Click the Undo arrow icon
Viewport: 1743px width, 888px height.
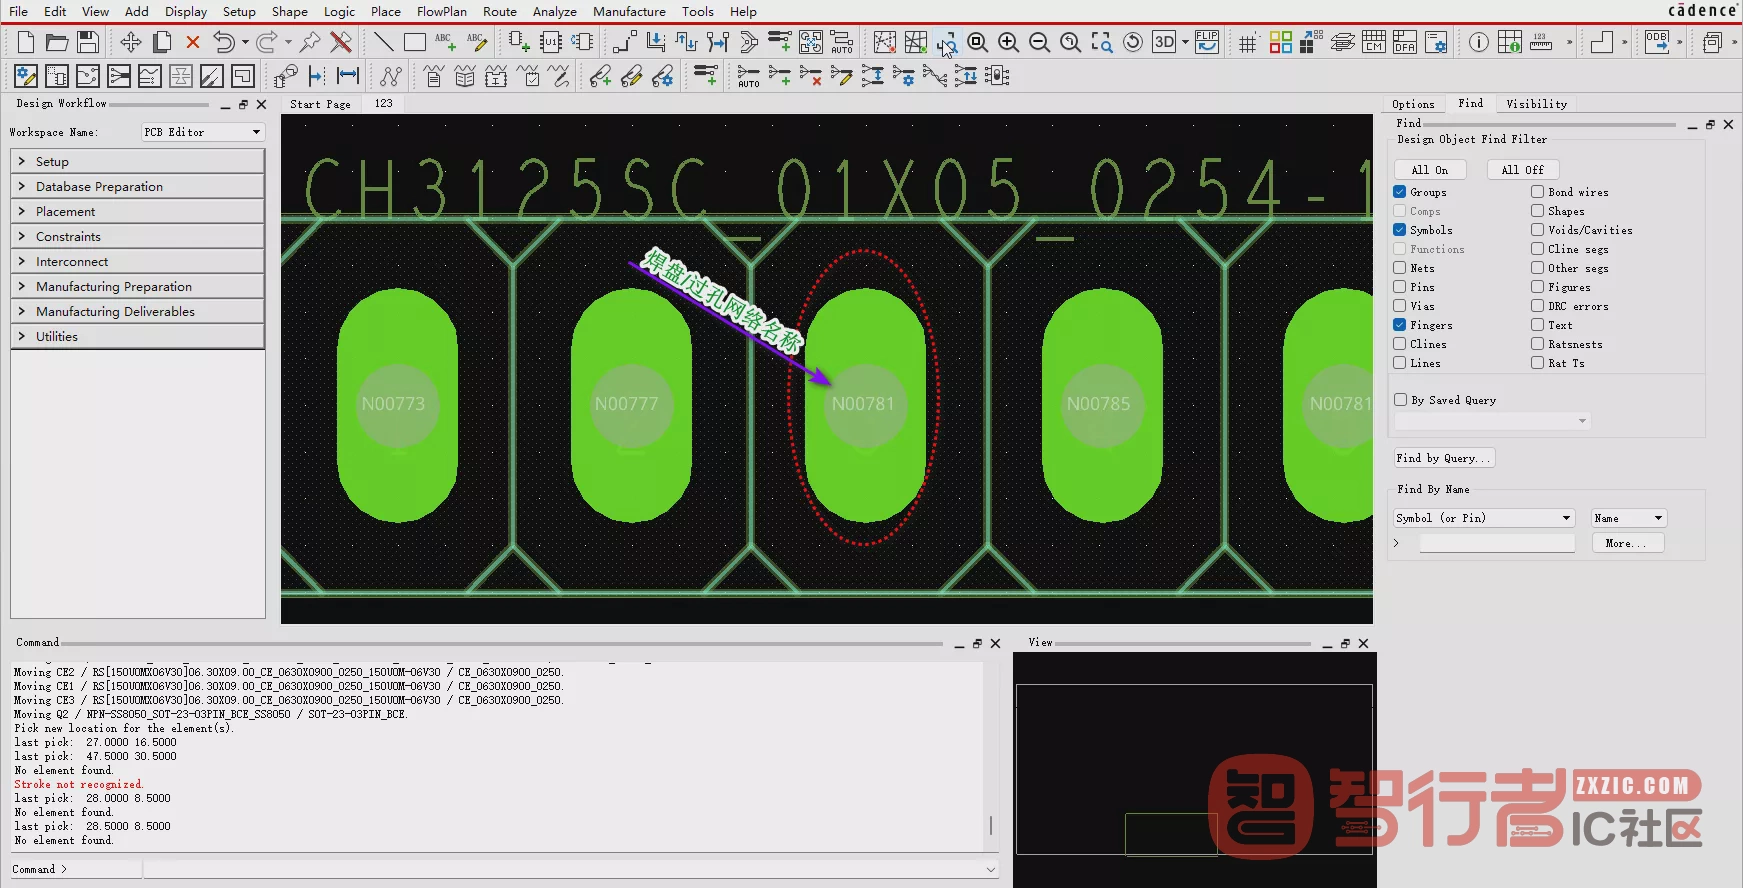[224, 42]
